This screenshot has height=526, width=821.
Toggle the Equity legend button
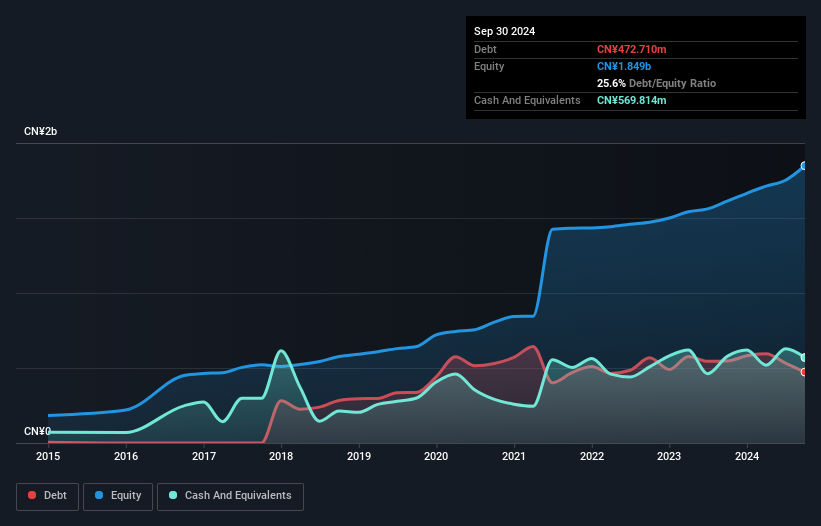pyautogui.click(x=118, y=496)
